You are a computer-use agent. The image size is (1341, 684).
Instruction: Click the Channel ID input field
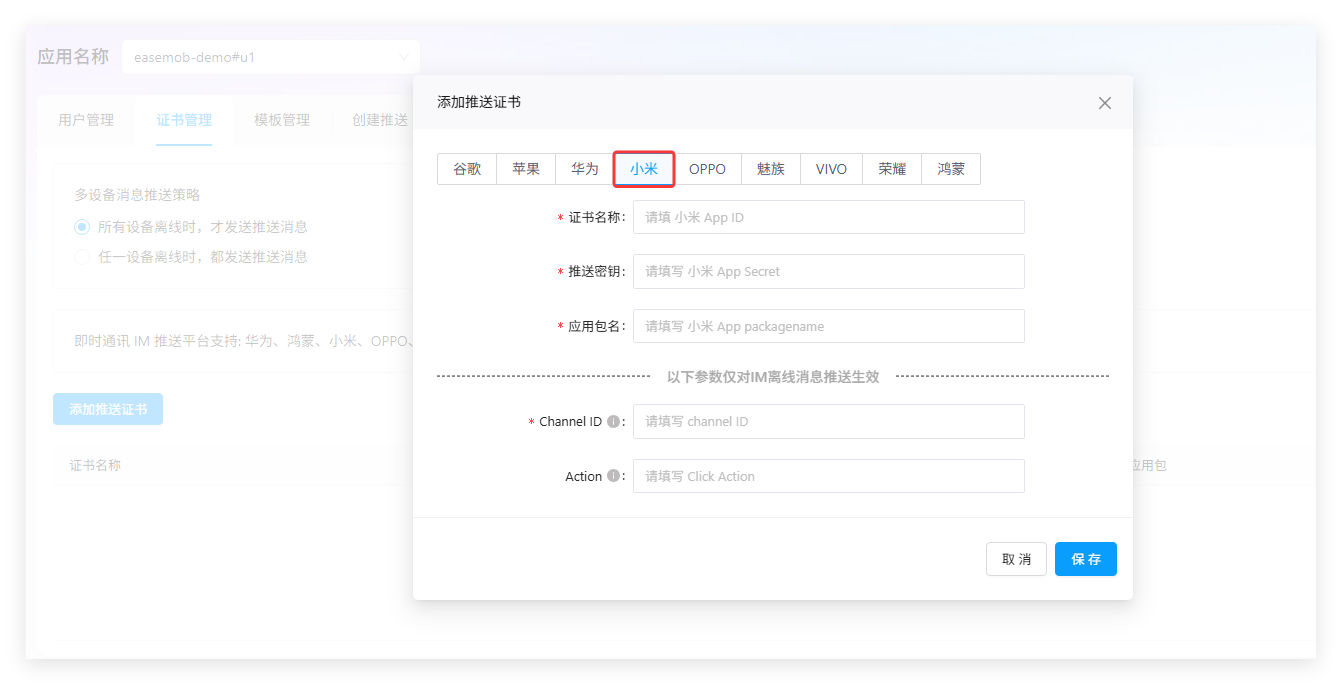828,422
